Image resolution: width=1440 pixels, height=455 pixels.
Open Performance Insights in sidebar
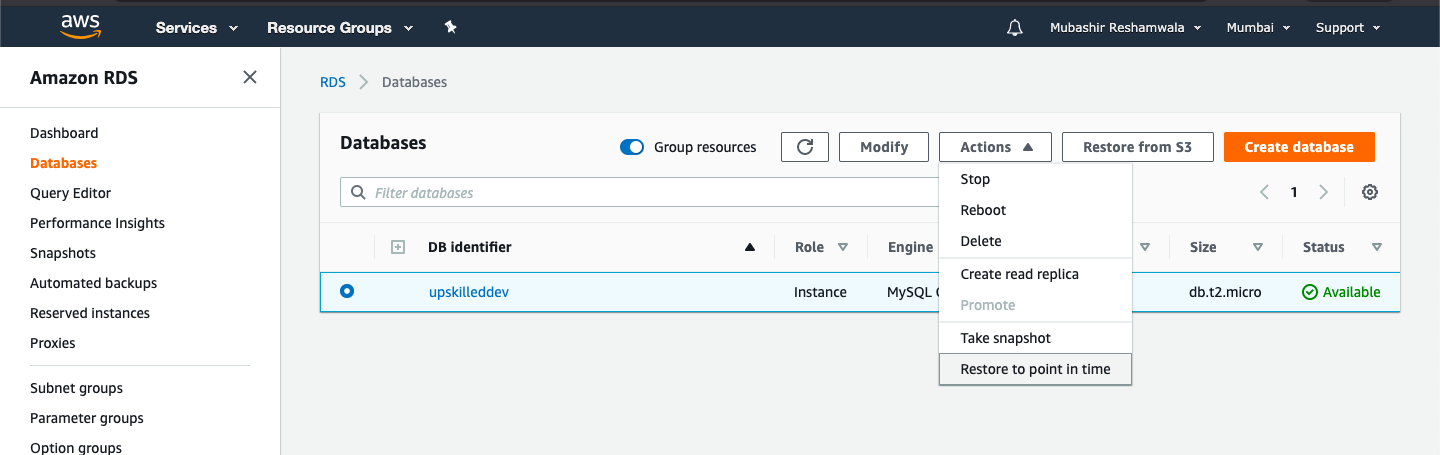coord(97,223)
